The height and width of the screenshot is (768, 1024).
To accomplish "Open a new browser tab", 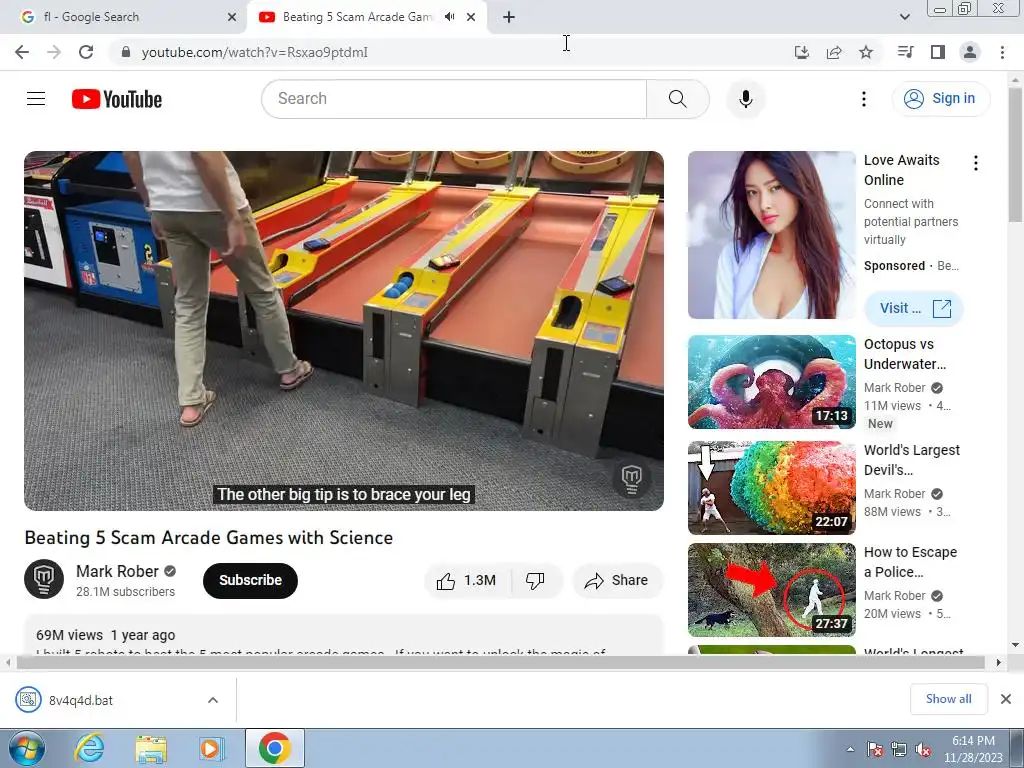I will coord(509,17).
